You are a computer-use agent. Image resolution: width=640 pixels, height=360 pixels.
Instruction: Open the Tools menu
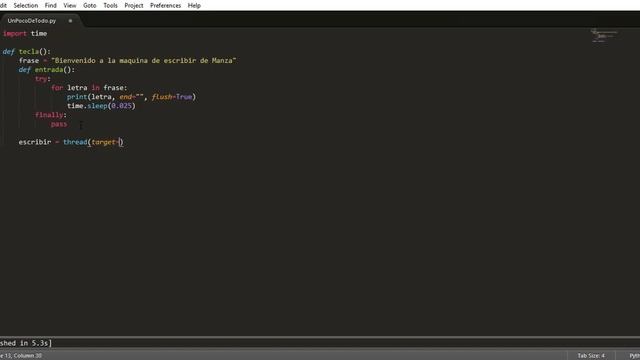(x=110, y=5)
